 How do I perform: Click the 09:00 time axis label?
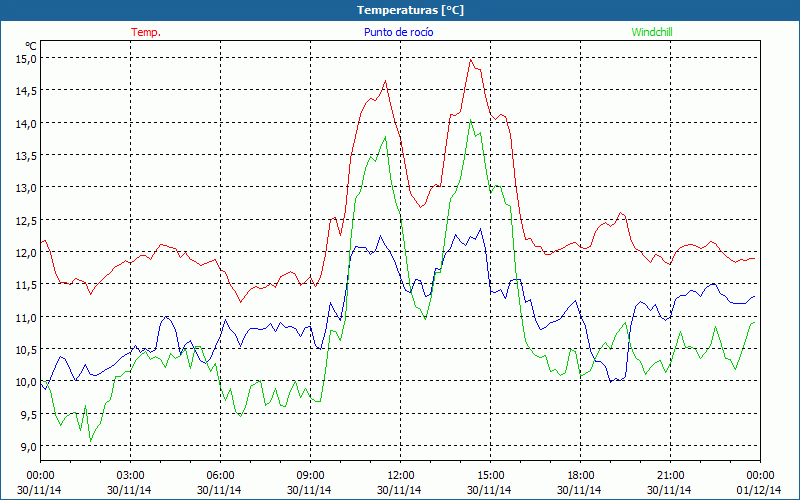click(x=311, y=476)
